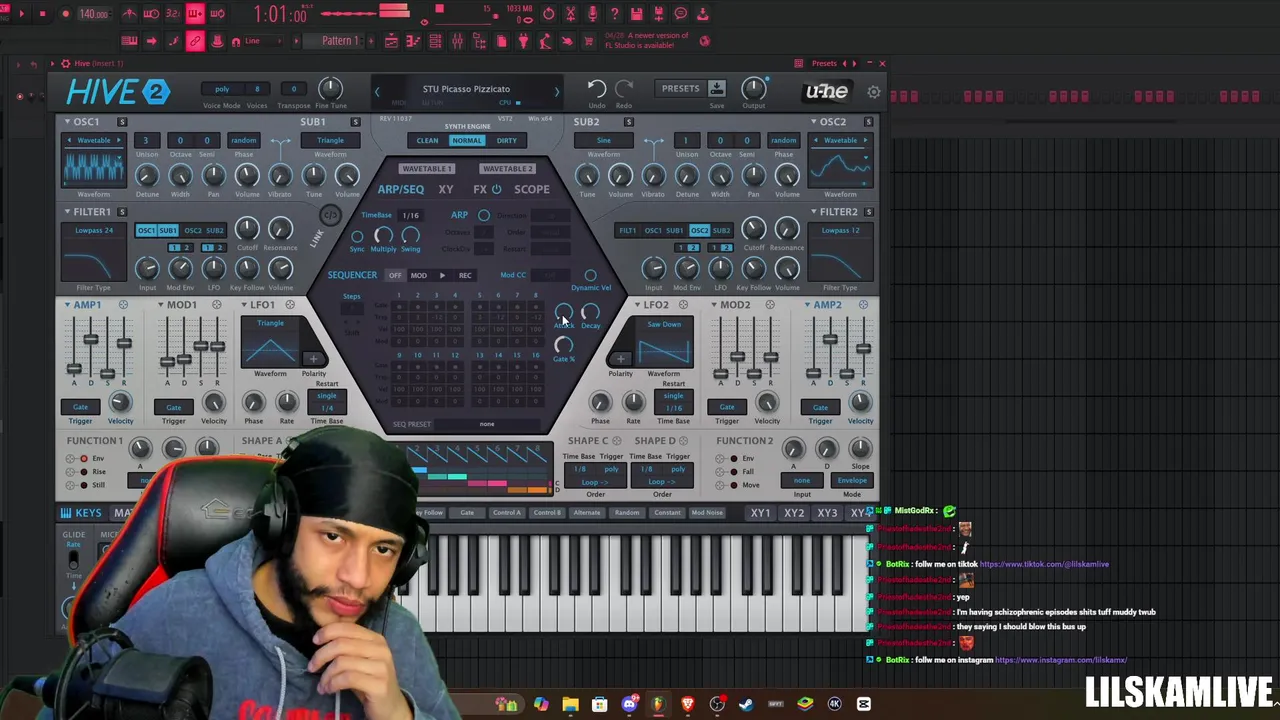Switch to ARP/SEQ tab
The width and height of the screenshot is (1280, 720).
pyautogui.click(x=400, y=189)
